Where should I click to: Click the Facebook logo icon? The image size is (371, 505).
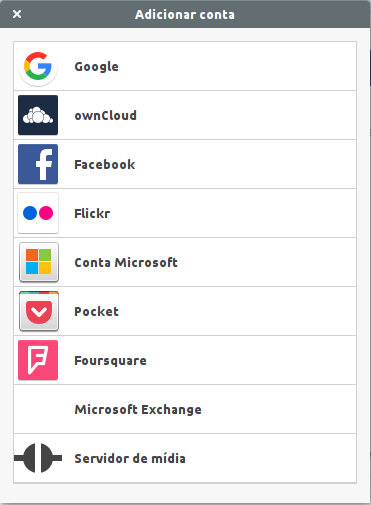point(38,164)
